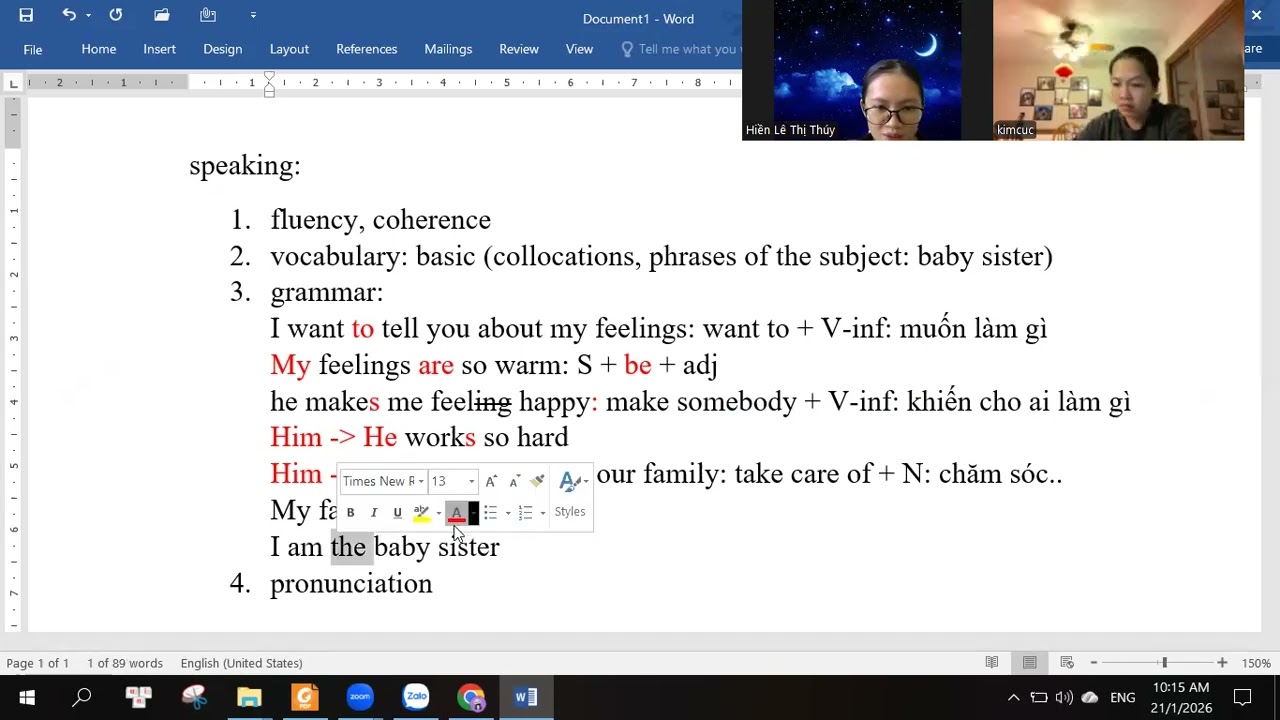
Task: Activate Format Painter brush in mini toolbar
Action: (538, 482)
